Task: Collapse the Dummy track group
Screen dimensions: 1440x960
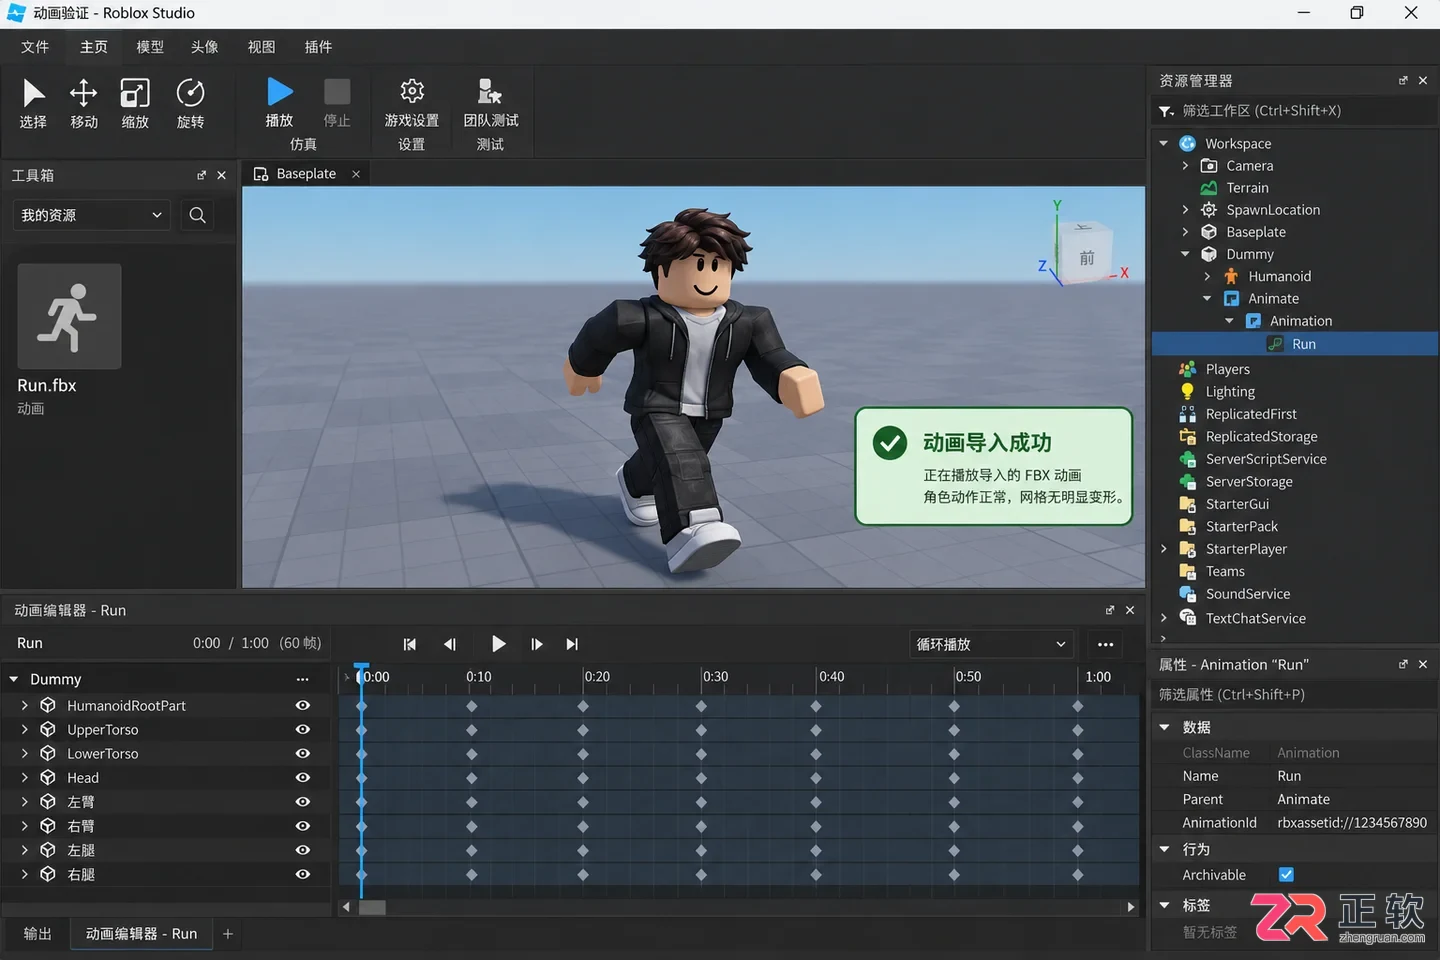Action: [14, 679]
